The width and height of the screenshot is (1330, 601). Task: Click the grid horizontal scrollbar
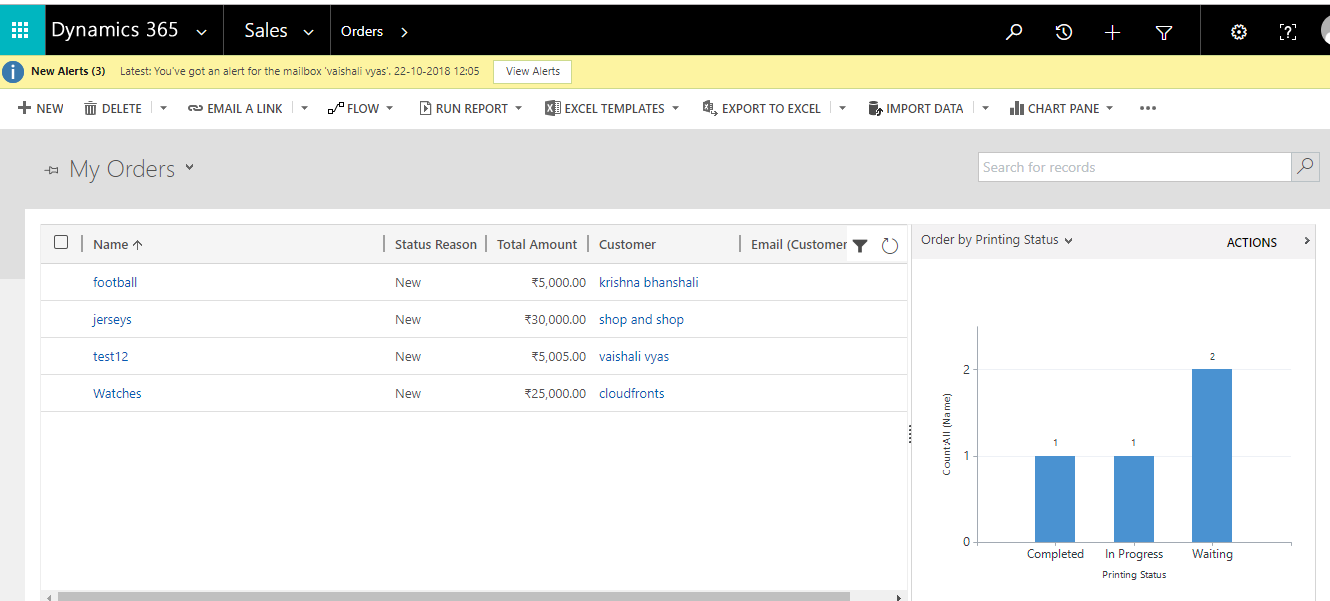click(x=454, y=596)
